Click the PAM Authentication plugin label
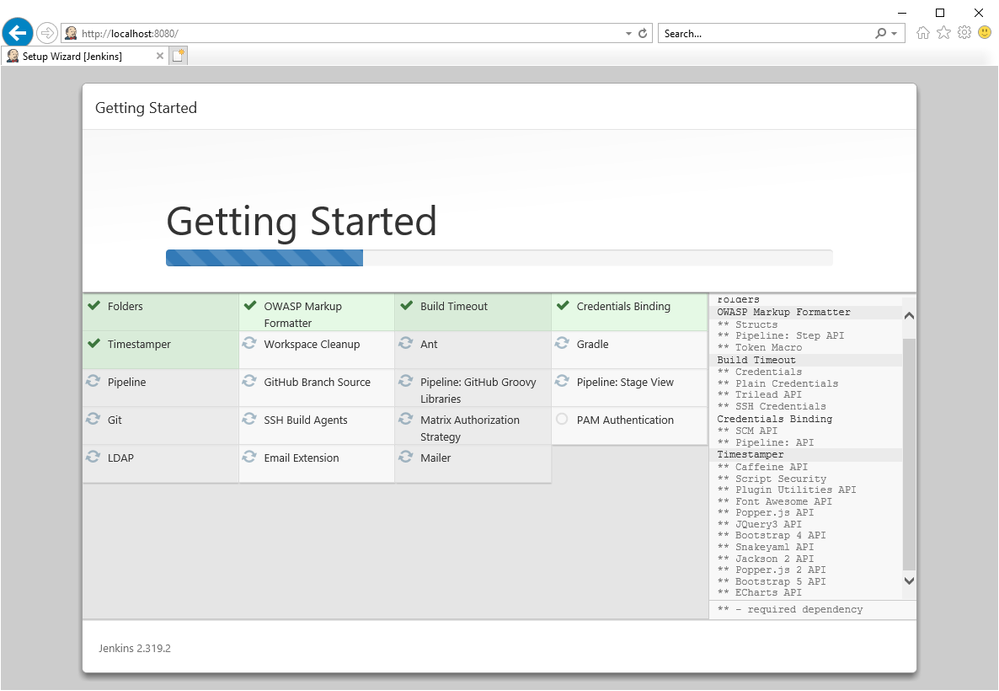The width and height of the screenshot is (999, 691). pyautogui.click(x=625, y=420)
